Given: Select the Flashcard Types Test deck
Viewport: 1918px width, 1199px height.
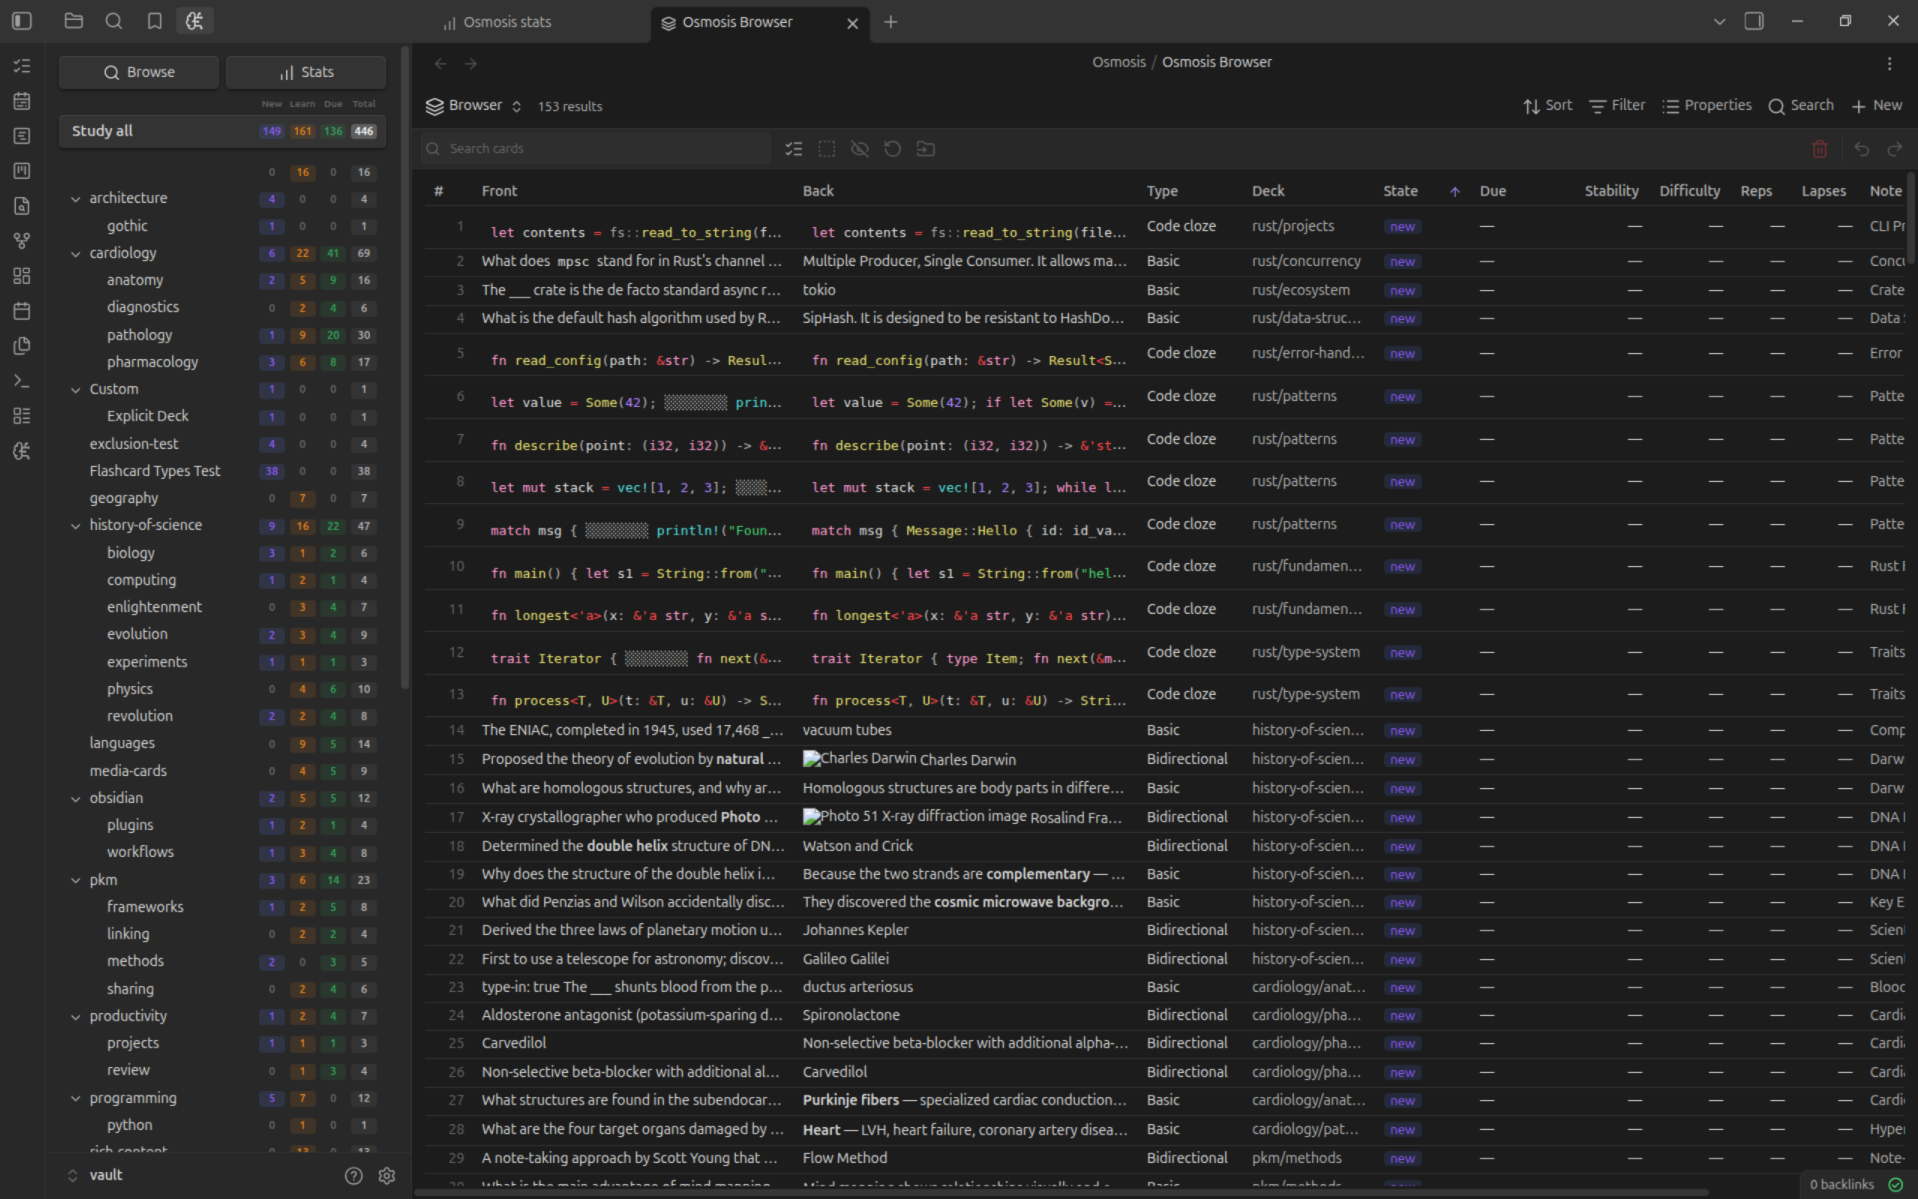Looking at the screenshot, I should (x=155, y=471).
